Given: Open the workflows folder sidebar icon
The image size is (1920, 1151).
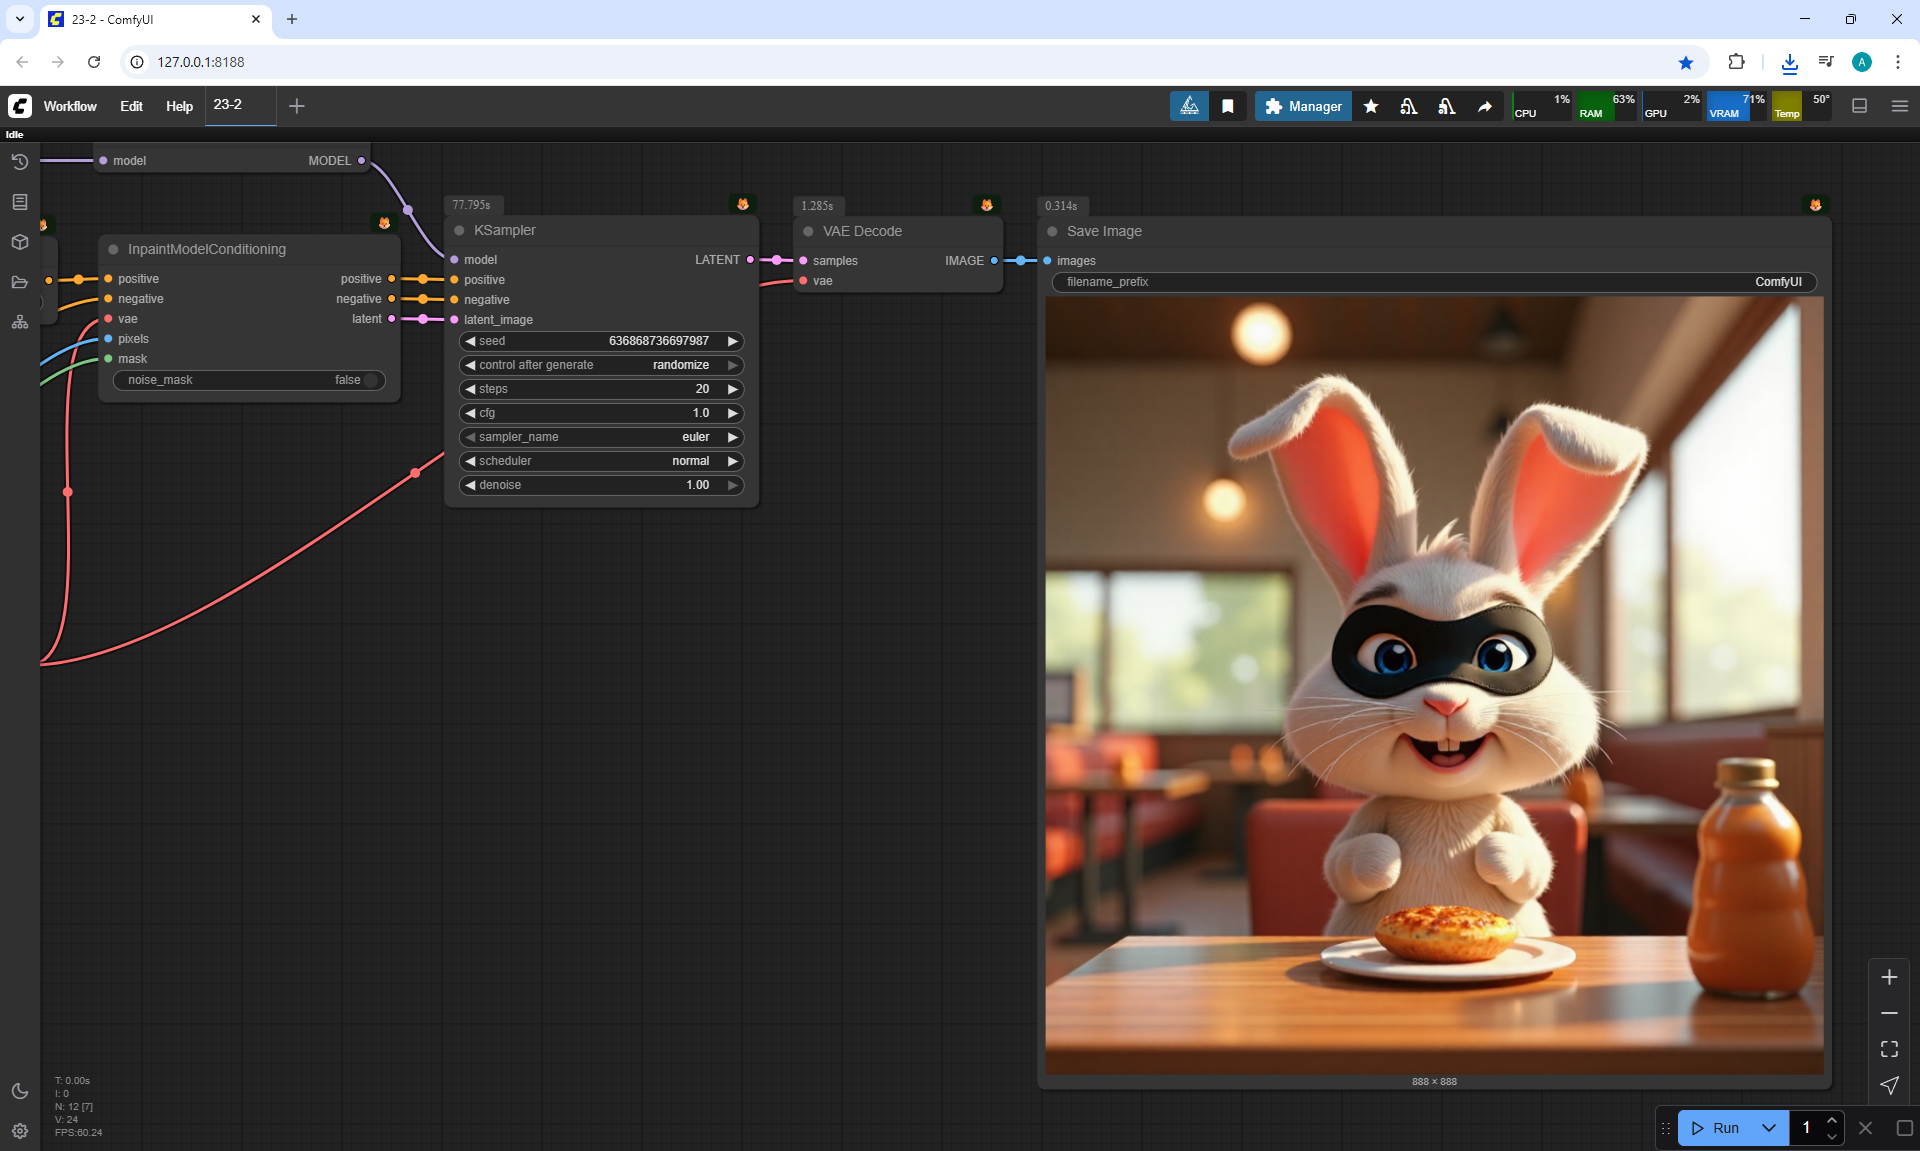Looking at the screenshot, I should point(19,282).
